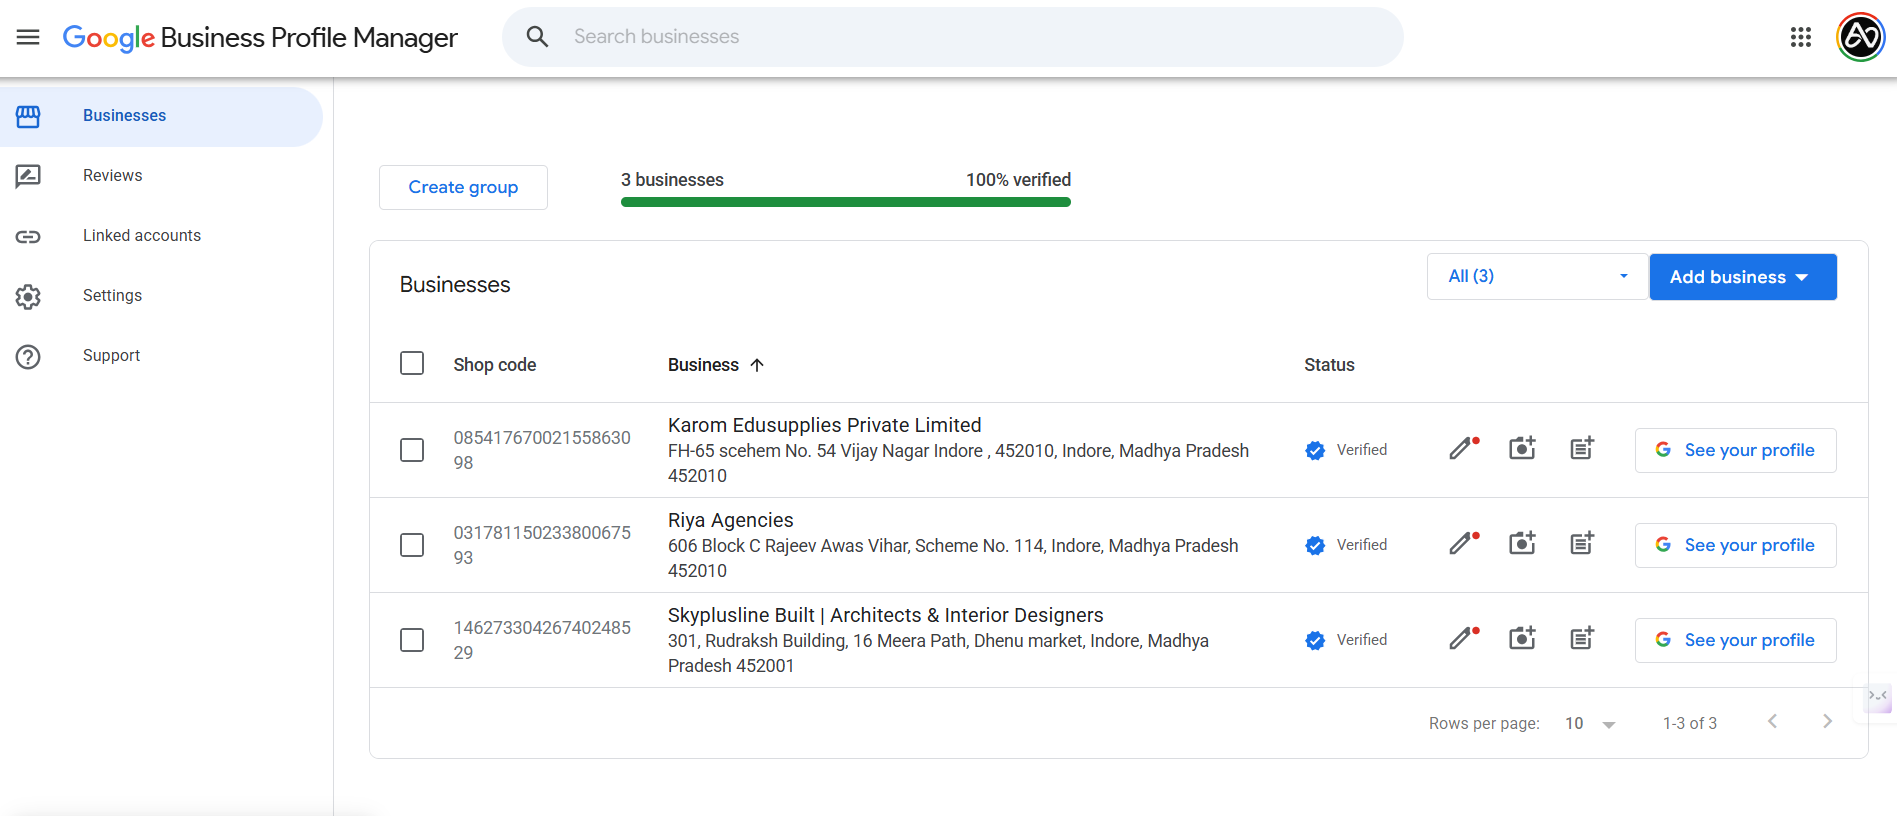The width and height of the screenshot is (1897, 816).
Task: See your profile for Karom Edusupplies
Action: (1735, 450)
